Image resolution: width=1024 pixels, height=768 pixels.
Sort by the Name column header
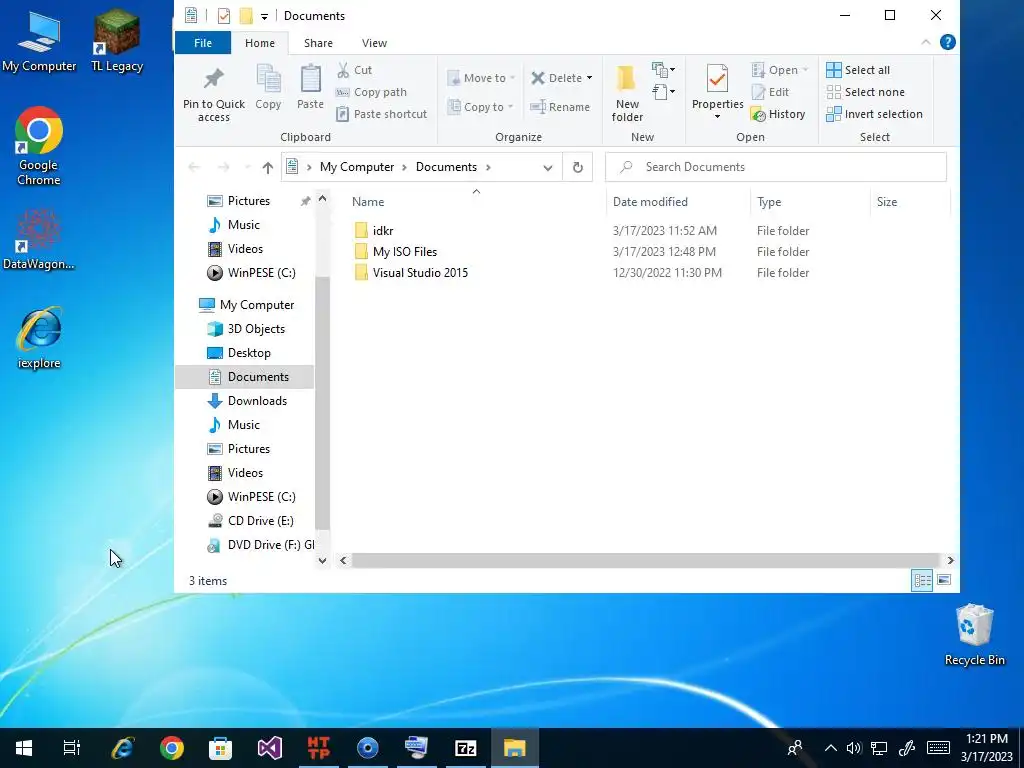(368, 202)
